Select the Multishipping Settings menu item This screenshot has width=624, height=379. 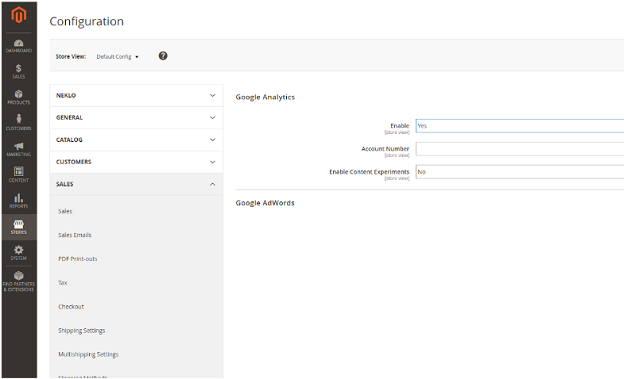pyautogui.click(x=88, y=355)
